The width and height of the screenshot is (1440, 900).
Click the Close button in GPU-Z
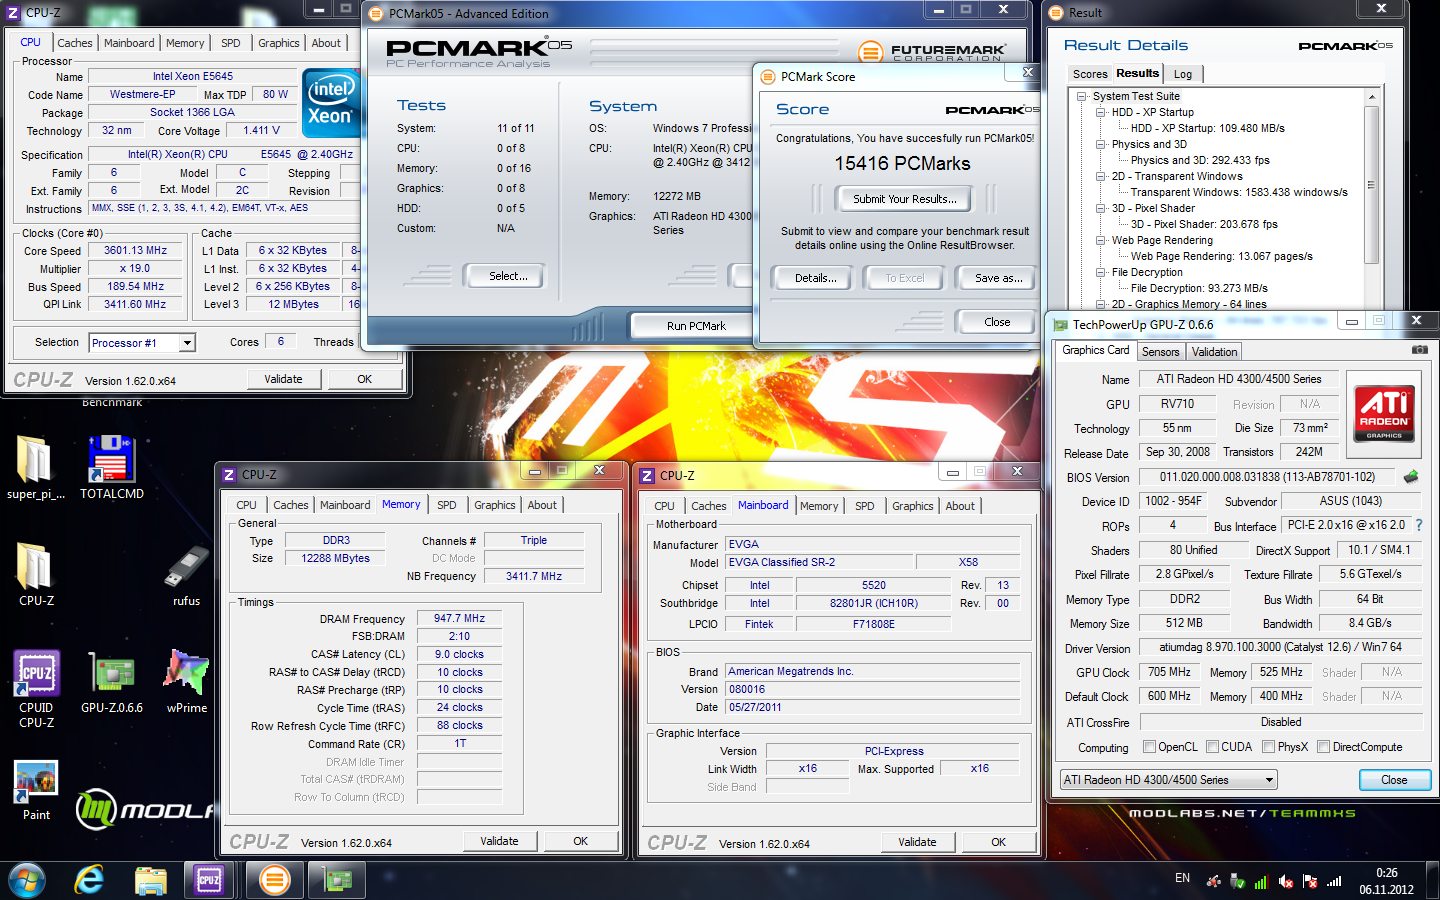coord(1394,780)
